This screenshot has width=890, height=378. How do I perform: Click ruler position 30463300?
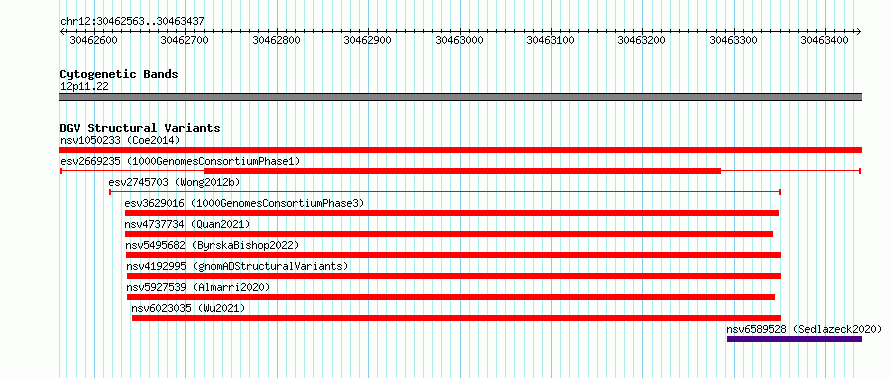pyautogui.click(x=733, y=40)
